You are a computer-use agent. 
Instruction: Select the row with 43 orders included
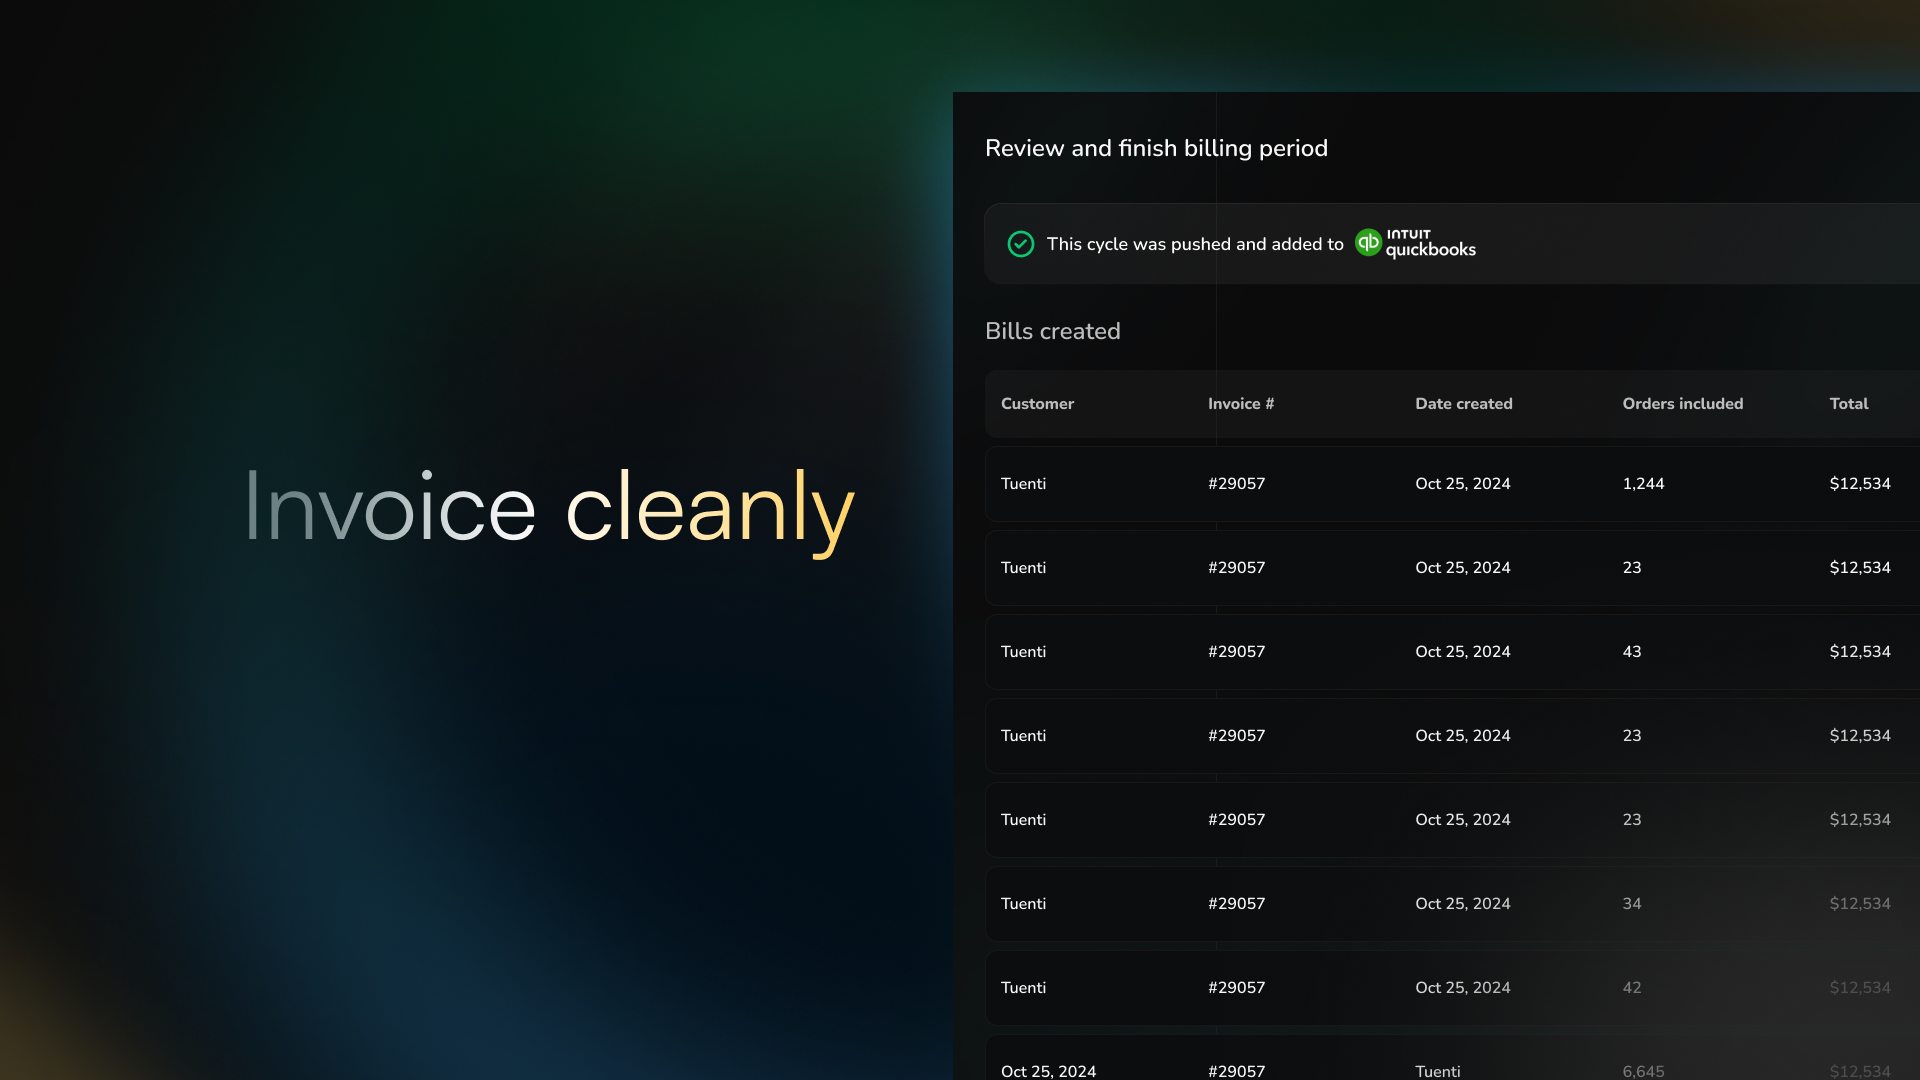pyautogui.click(x=1631, y=652)
